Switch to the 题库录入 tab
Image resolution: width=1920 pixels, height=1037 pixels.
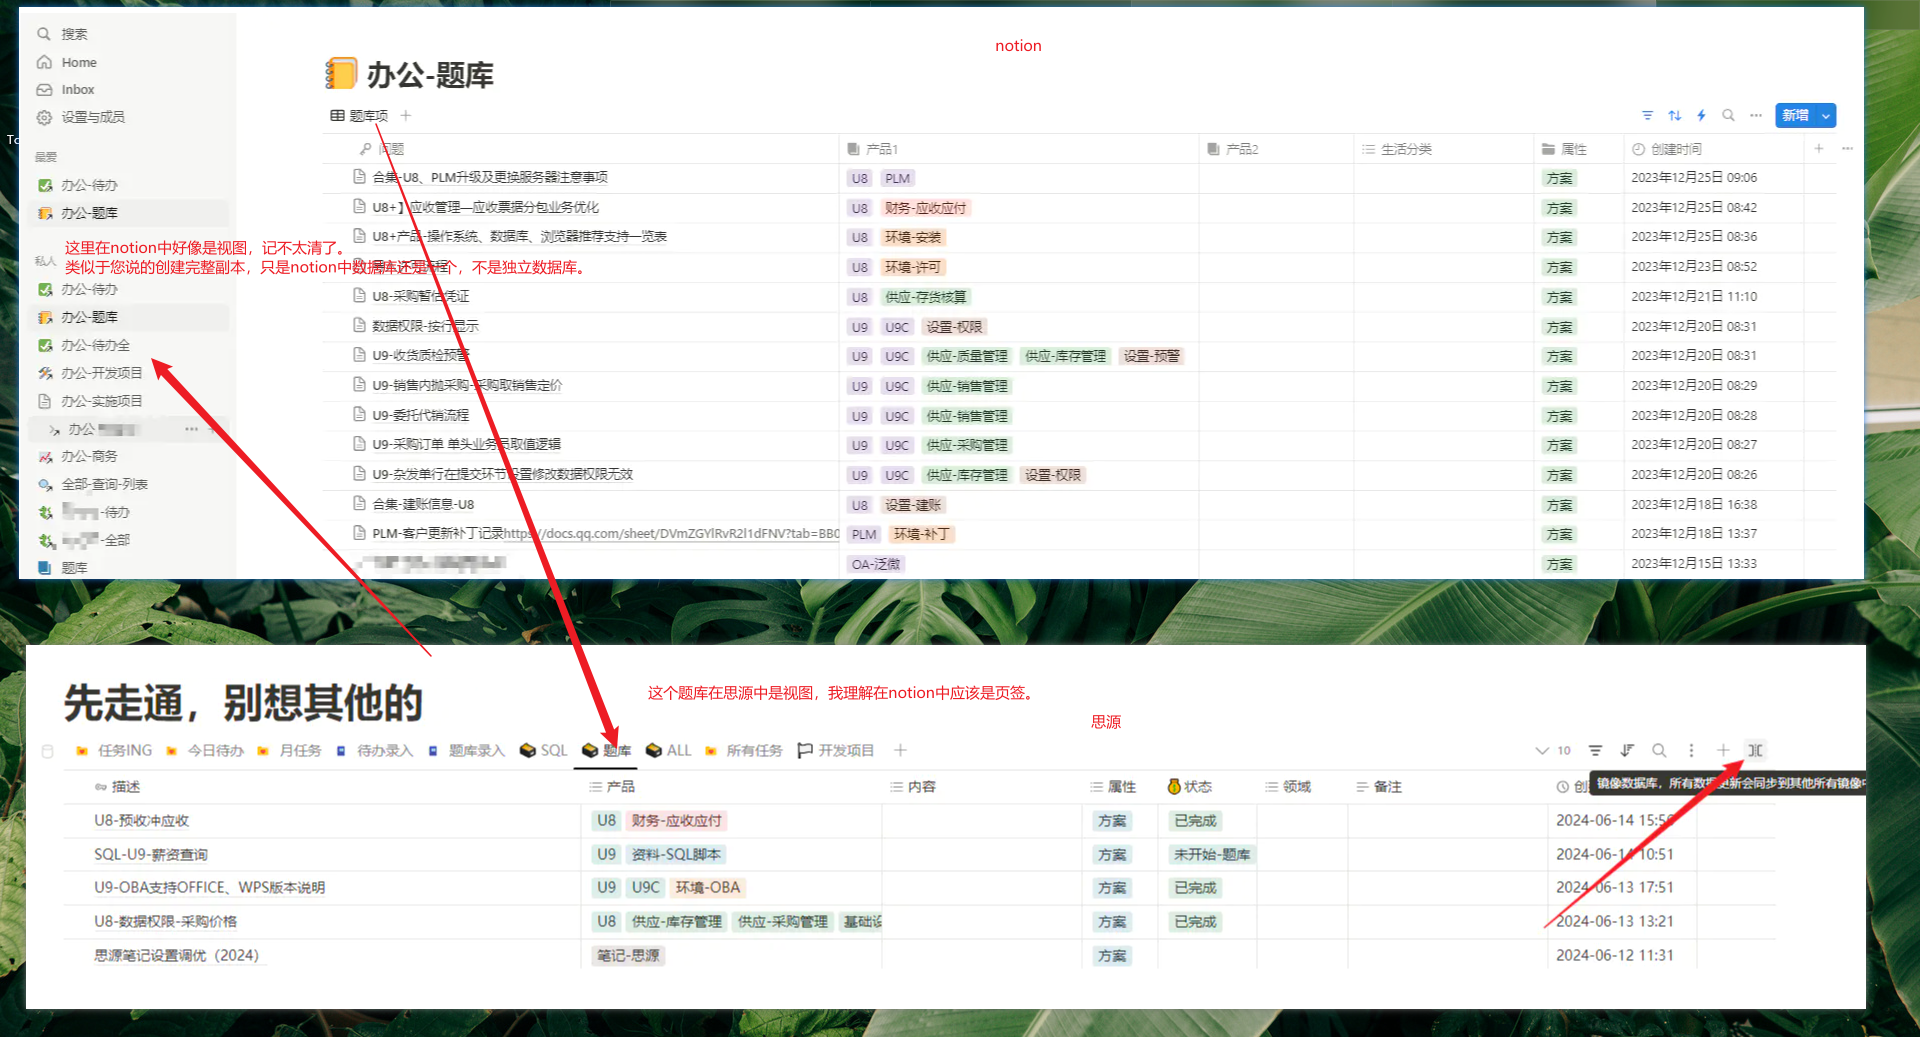tap(466, 750)
